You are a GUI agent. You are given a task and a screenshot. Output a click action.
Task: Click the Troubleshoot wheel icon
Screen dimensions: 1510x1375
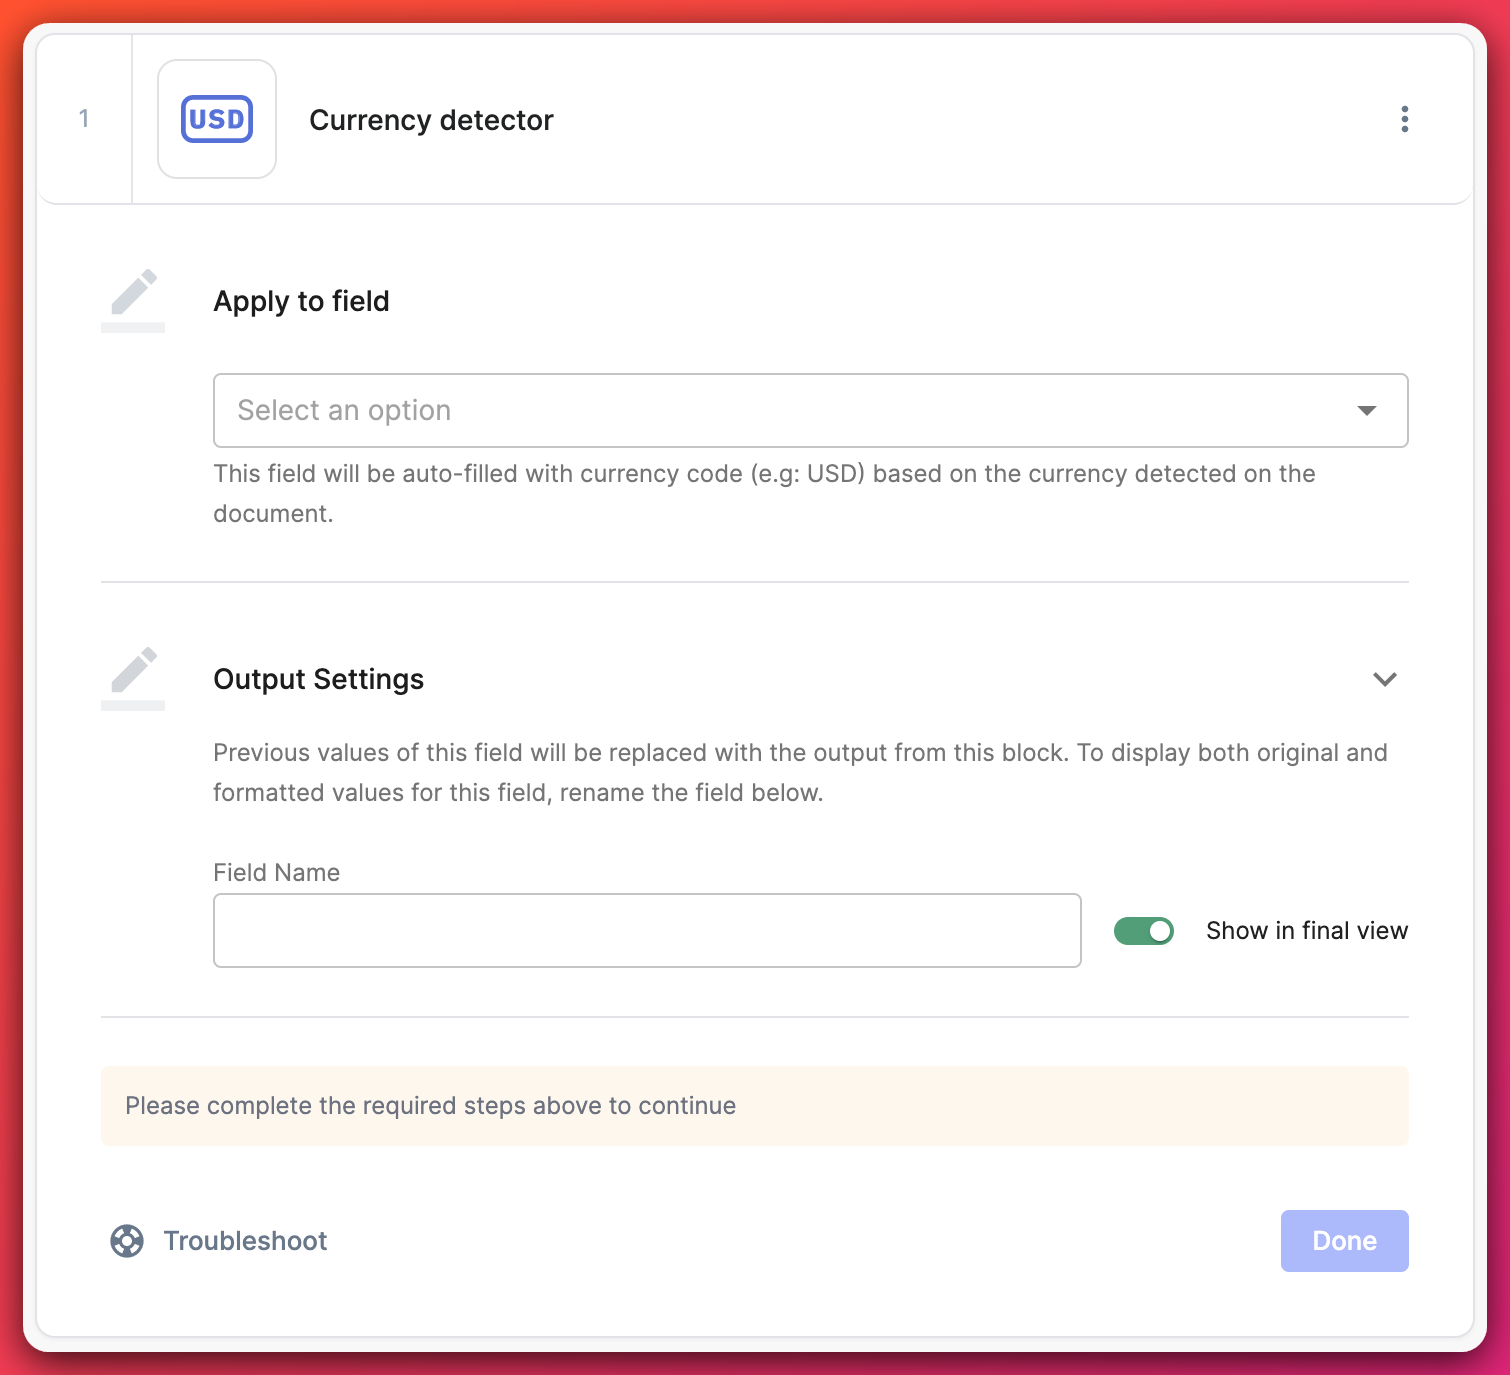point(127,1240)
